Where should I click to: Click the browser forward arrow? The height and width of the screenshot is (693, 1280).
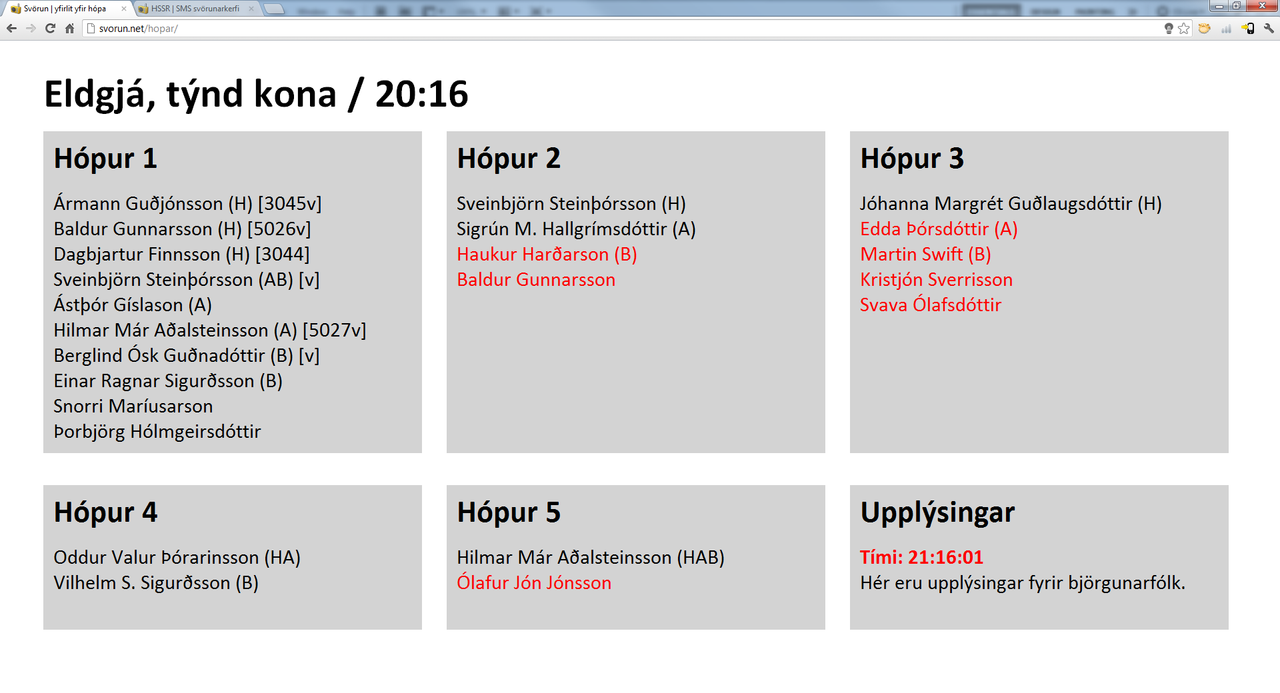pos(30,28)
